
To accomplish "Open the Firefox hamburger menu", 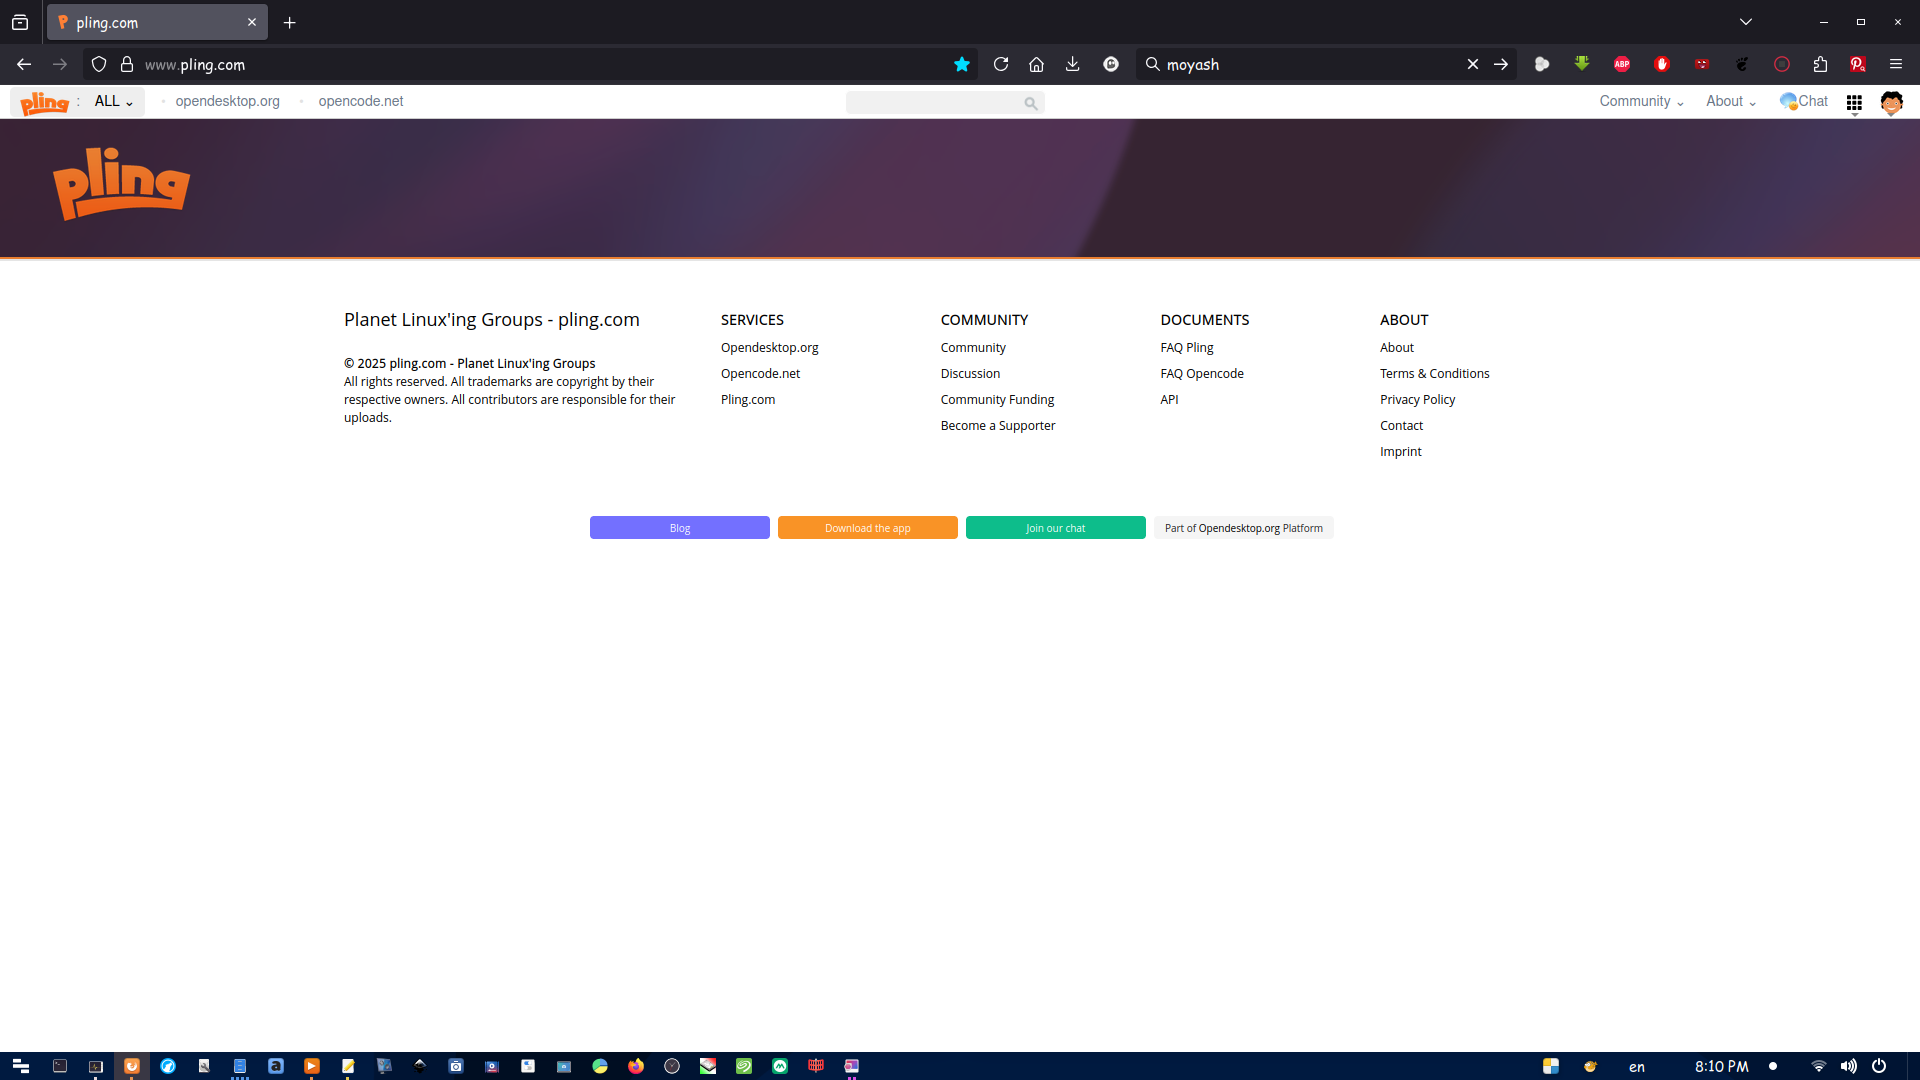I will coord(1895,65).
